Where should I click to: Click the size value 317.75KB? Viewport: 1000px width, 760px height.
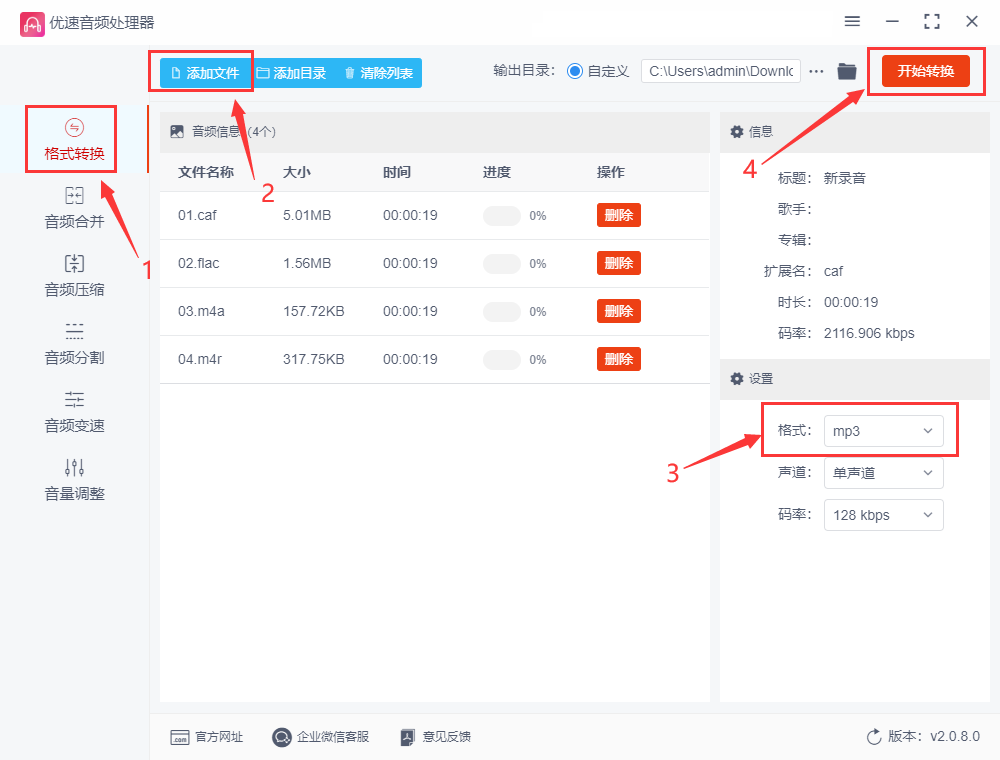click(314, 359)
